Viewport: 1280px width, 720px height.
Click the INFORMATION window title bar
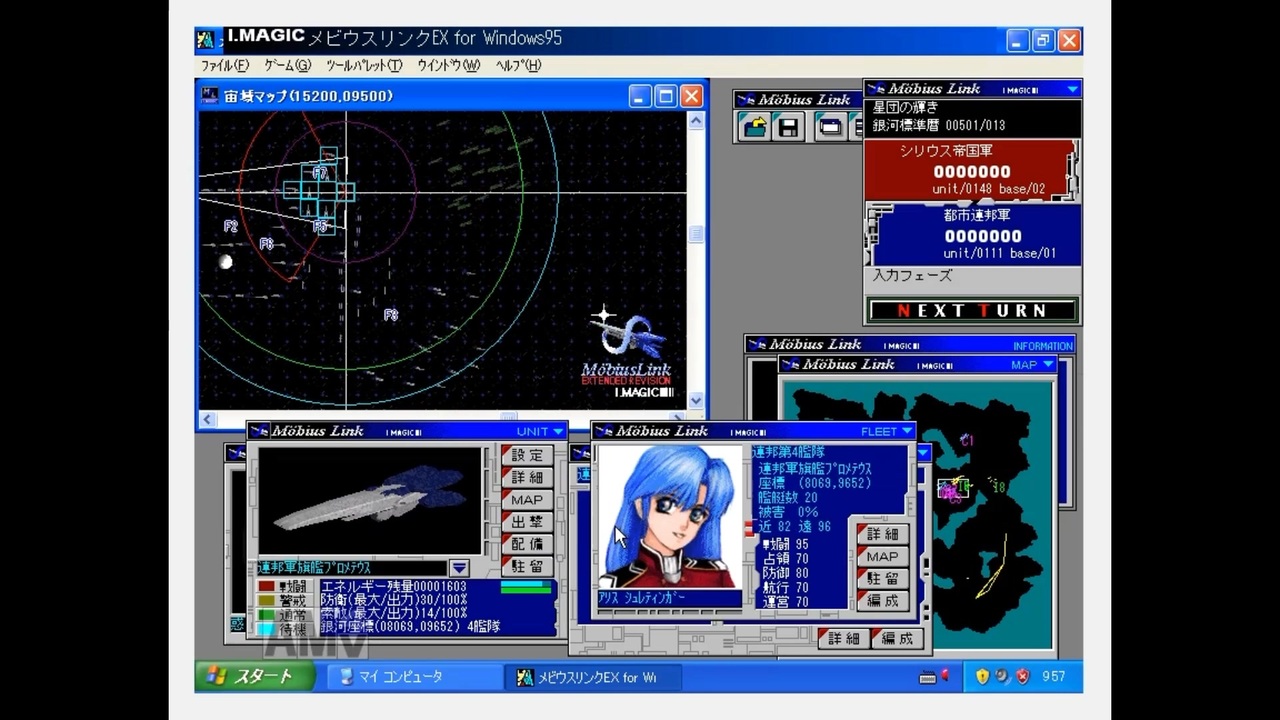point(910,345)
